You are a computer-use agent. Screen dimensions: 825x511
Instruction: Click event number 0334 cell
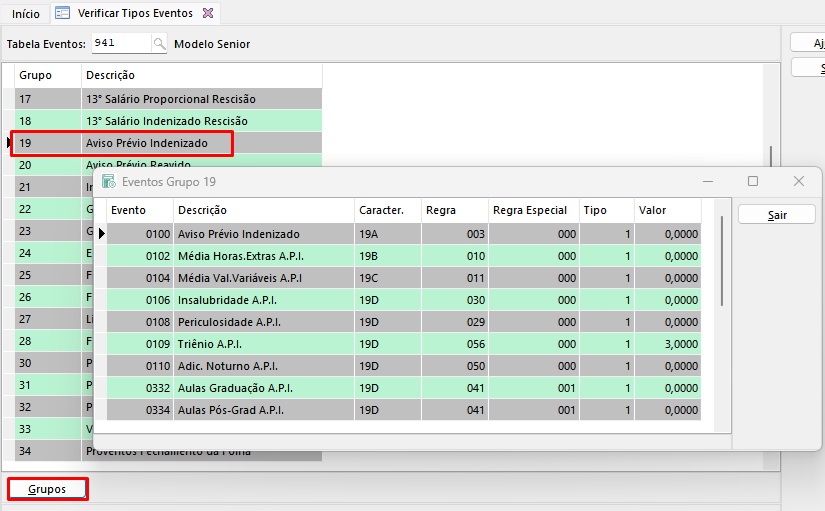[140, 410]
